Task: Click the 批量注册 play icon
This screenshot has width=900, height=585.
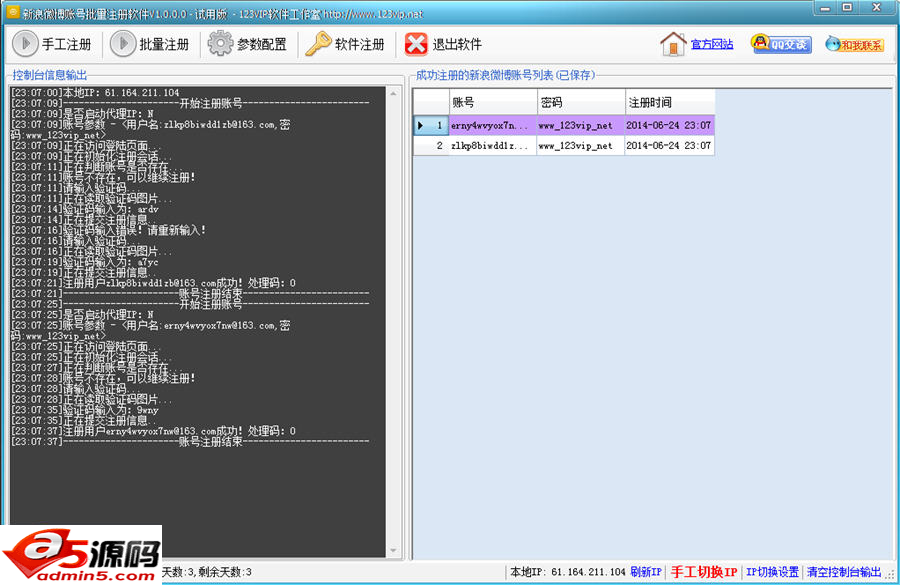Action: tap(122, 44)
